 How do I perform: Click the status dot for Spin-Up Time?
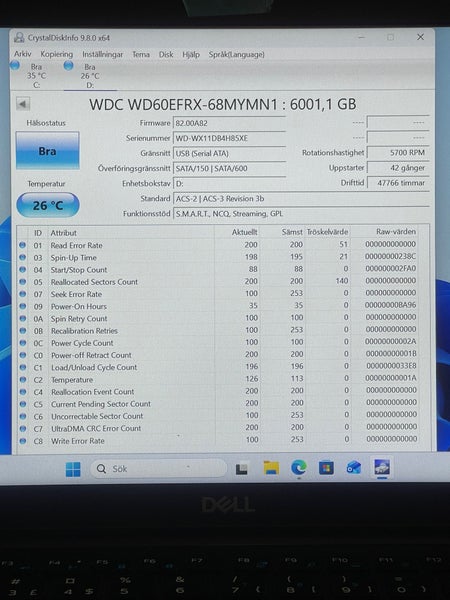23,257
